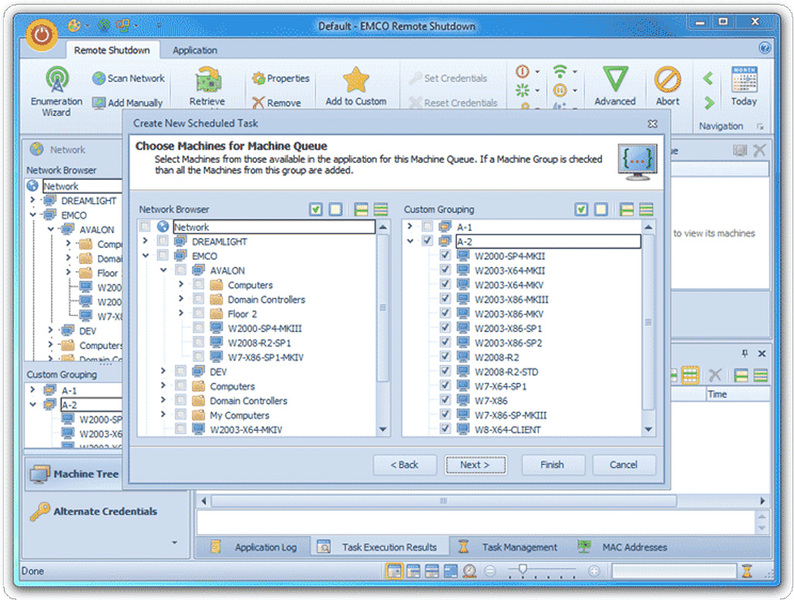
Task: Click the check-all icon above Network Browser list
Action: pyautogui.click(x=316, y=209)
